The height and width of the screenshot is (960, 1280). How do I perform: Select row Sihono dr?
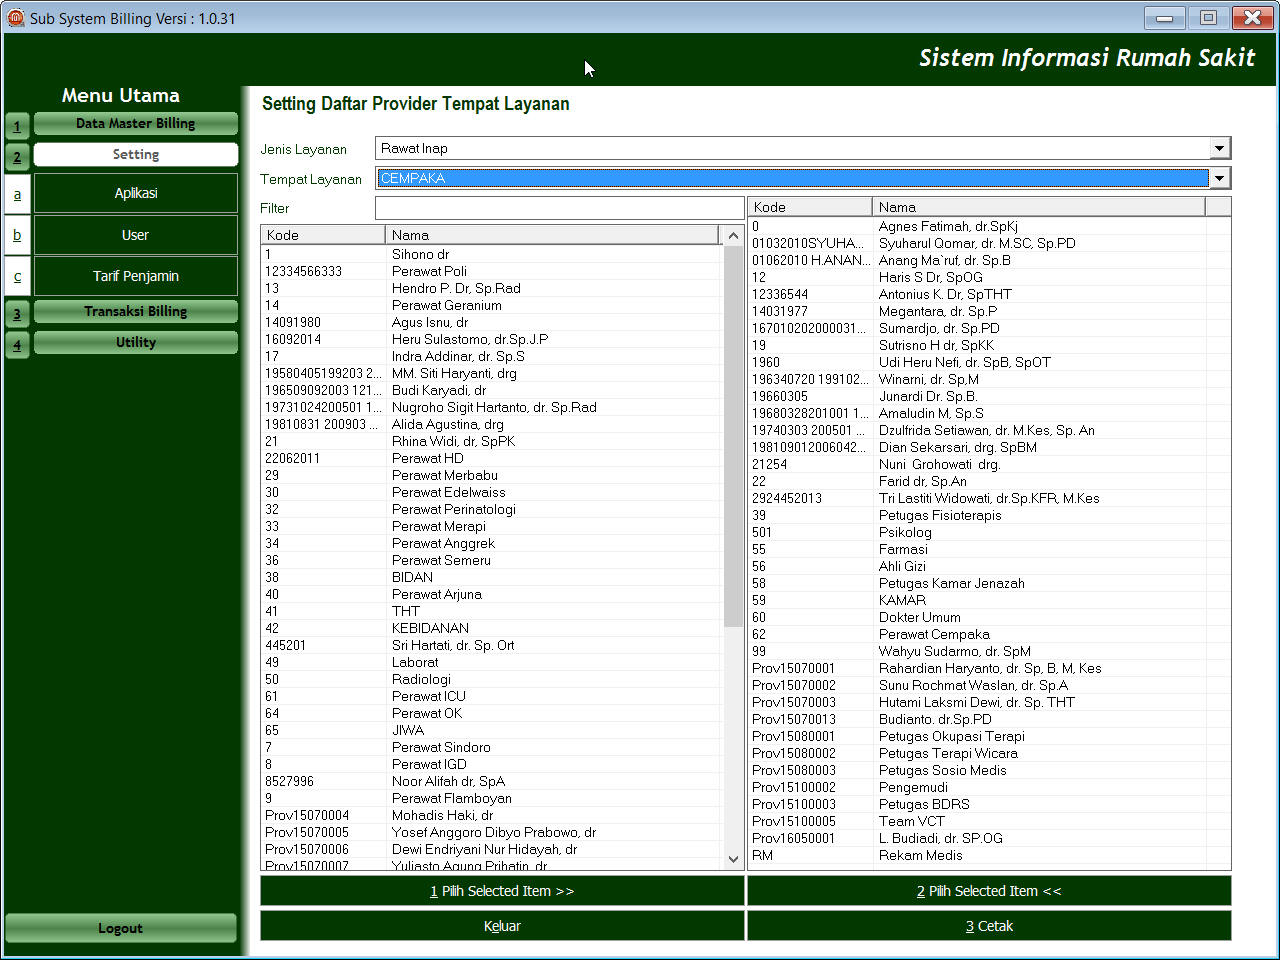[490, 254]
